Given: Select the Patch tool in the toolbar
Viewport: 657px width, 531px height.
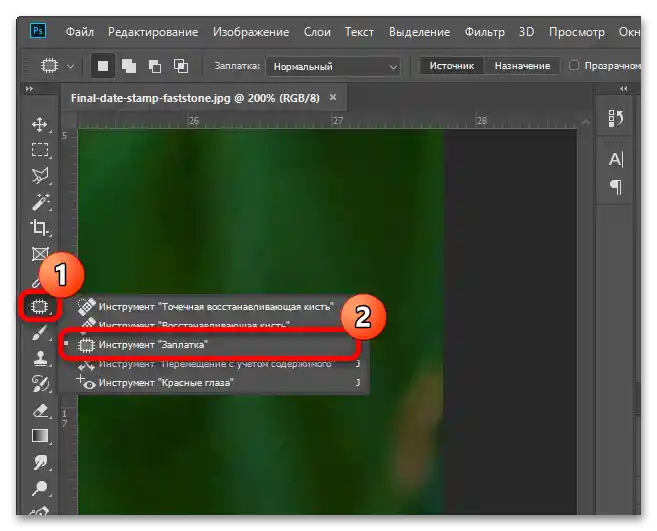Looking at the screenshot, I should [x=39, y=307].
